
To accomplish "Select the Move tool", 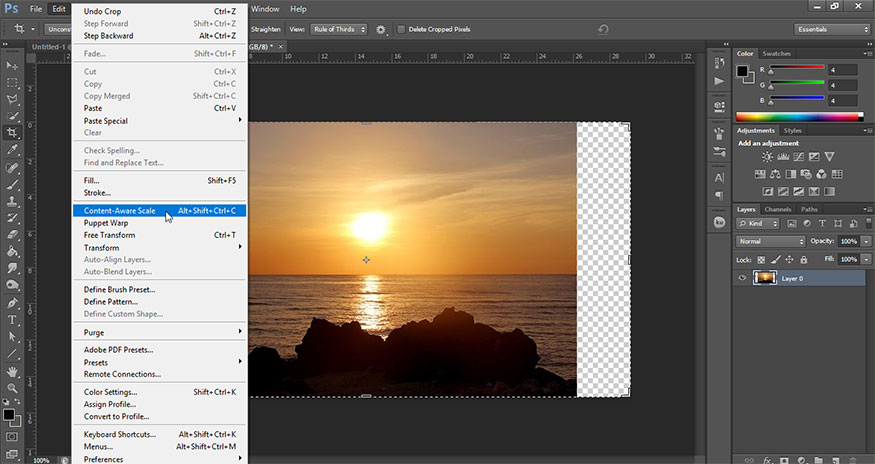I will click(13, 64).
